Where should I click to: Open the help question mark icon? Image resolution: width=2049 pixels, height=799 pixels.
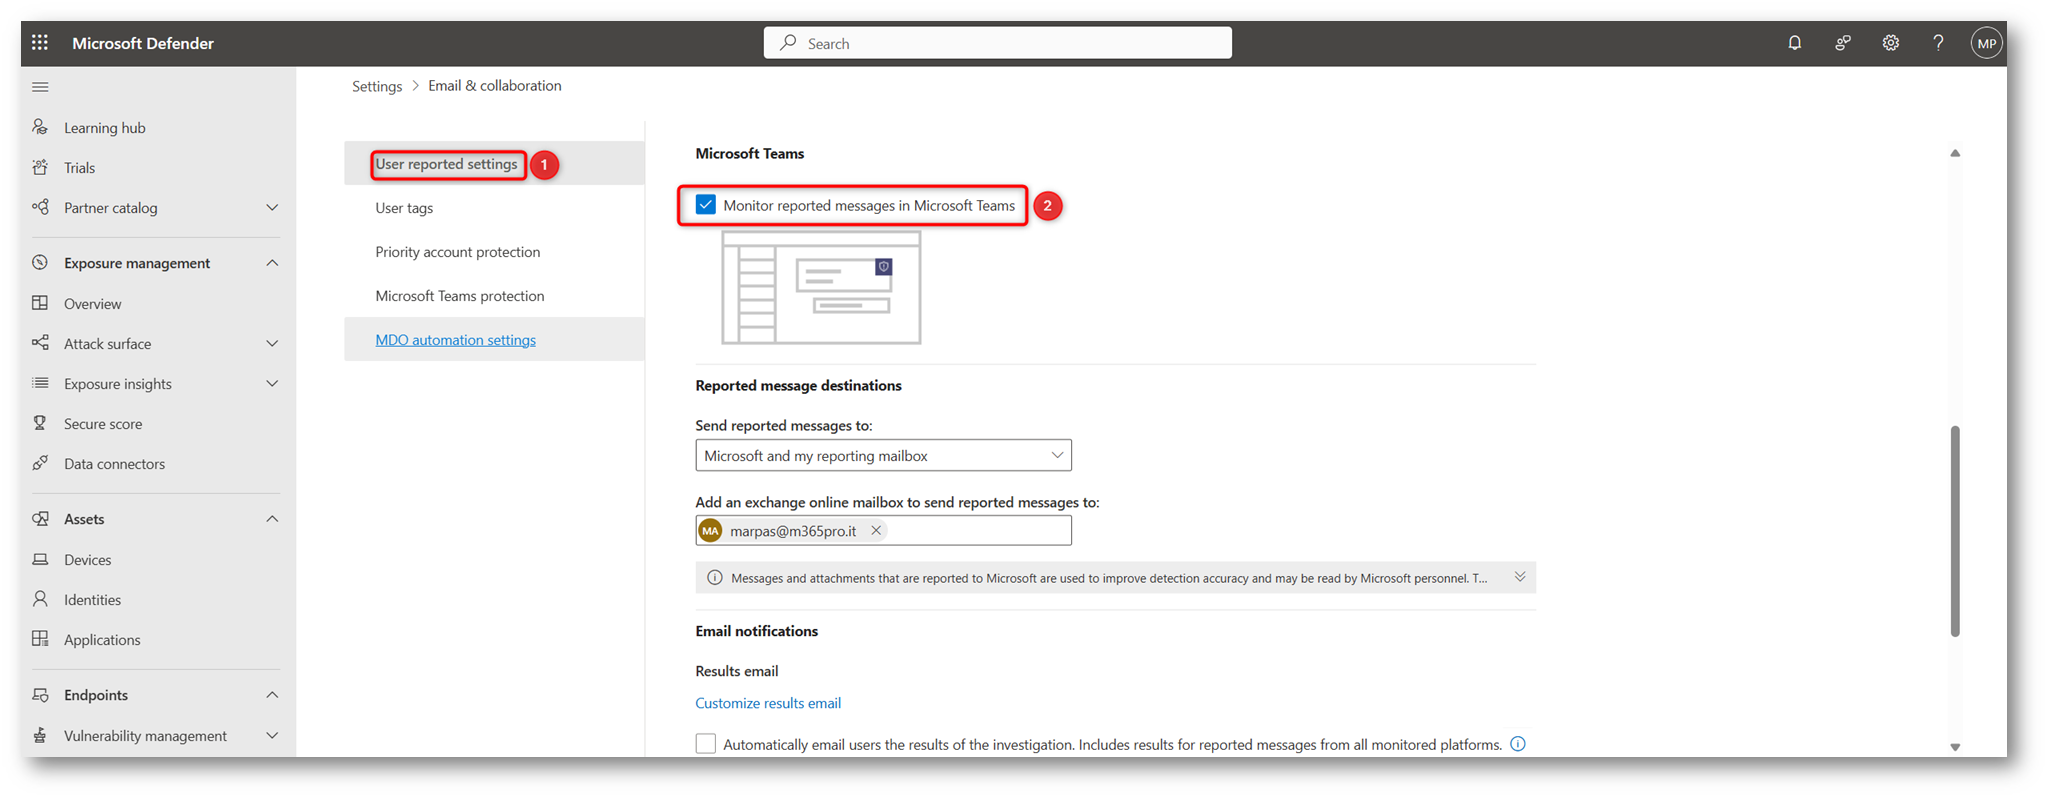coord(1938,43)
